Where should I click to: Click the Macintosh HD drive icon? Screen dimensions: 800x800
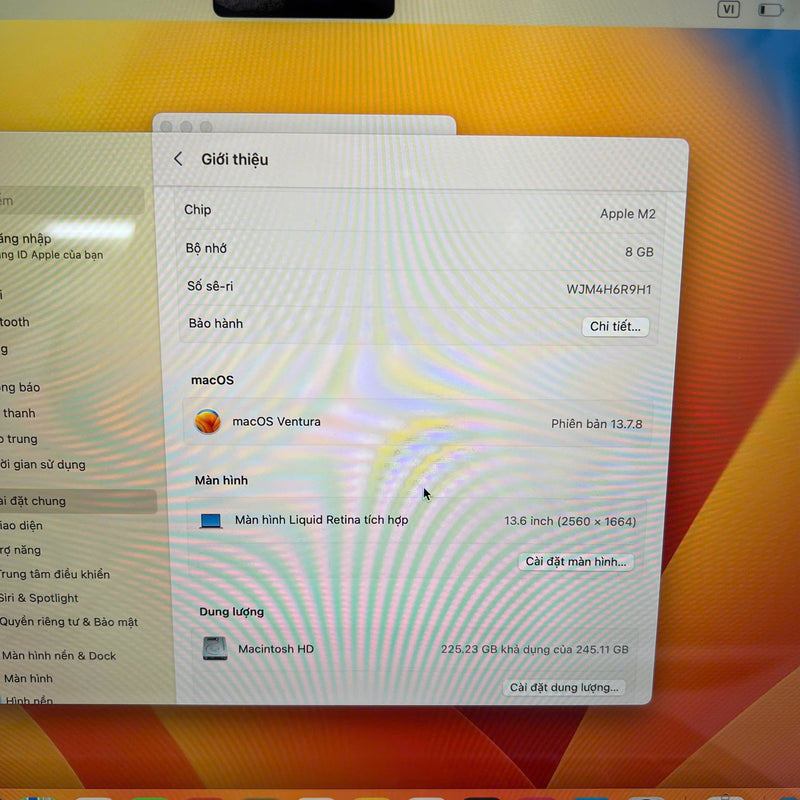(215, 649)
